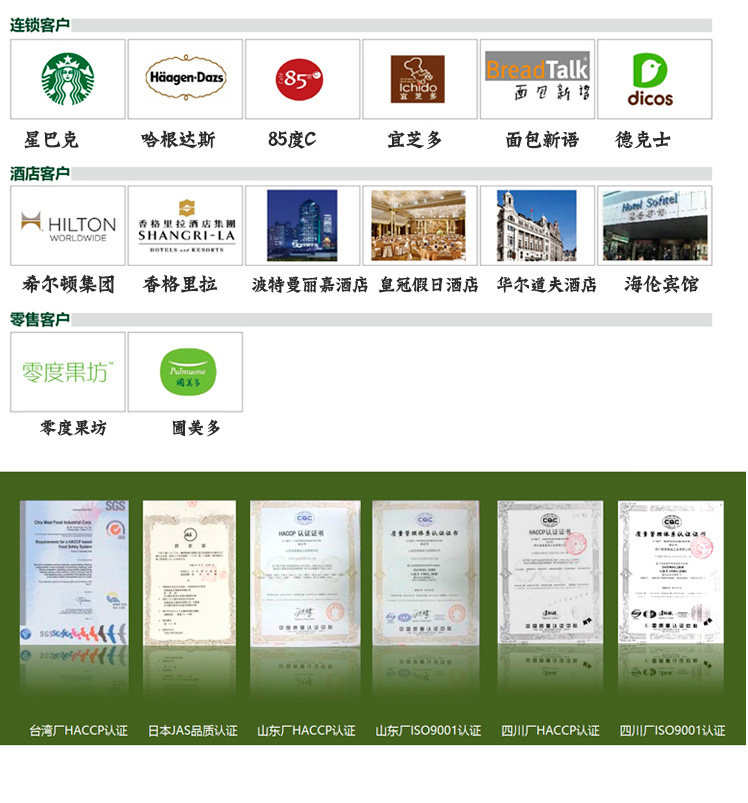This screenshot has height=803, width=748.
Task: Click the 香格里拉 caption
Action: click(x=180, y=284)
